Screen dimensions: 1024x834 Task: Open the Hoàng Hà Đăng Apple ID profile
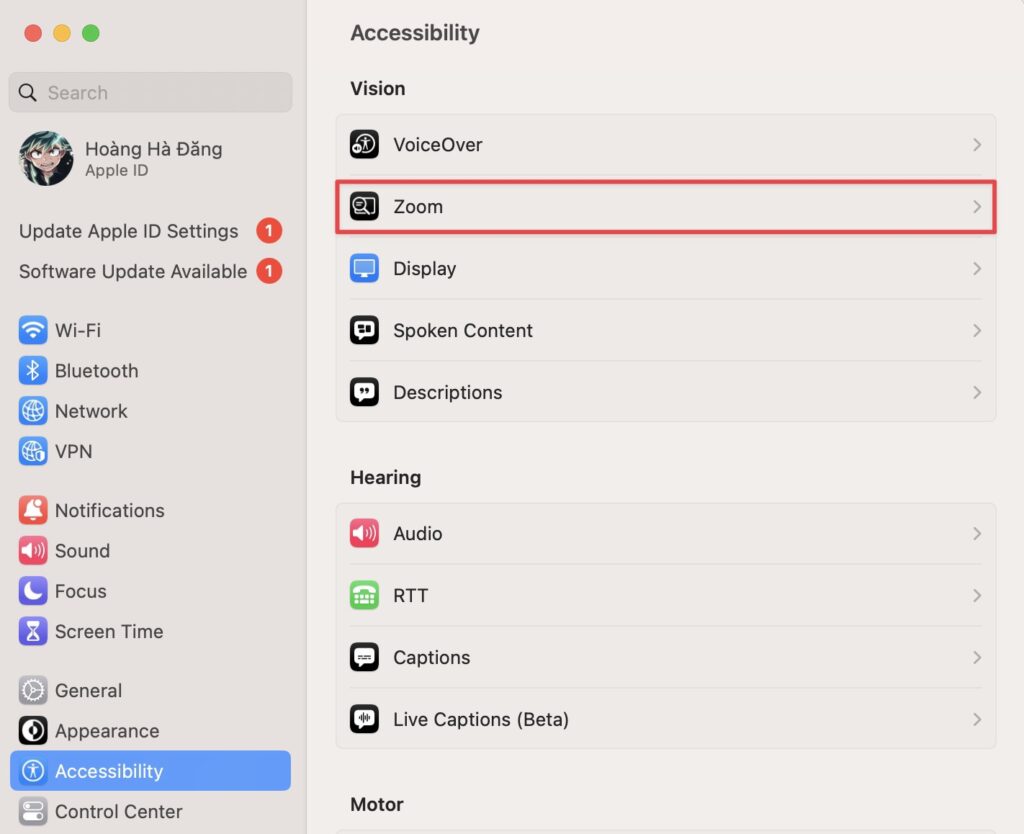pyautogui.click(x=150, y=159)
